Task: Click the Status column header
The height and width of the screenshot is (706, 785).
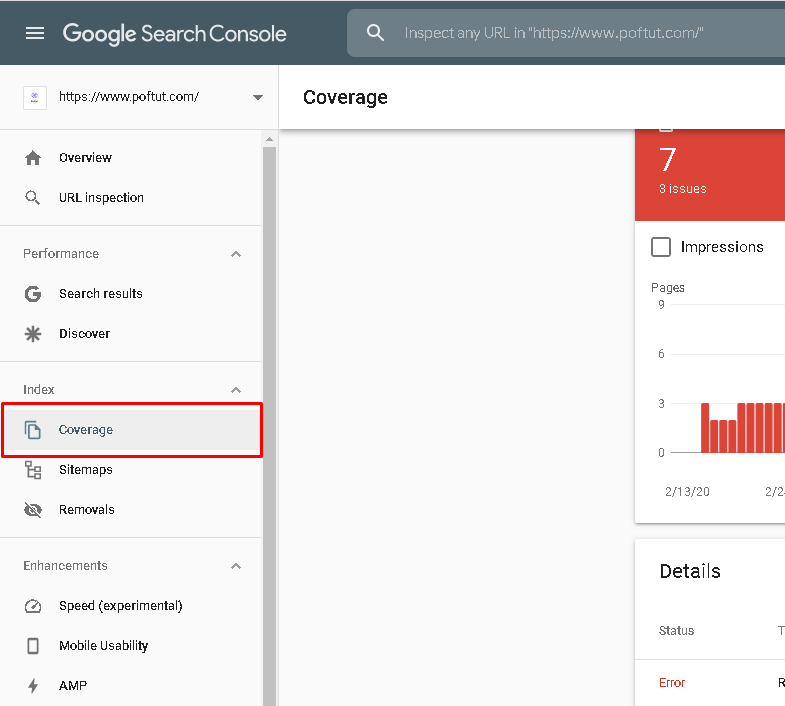Action: point(676,631)
